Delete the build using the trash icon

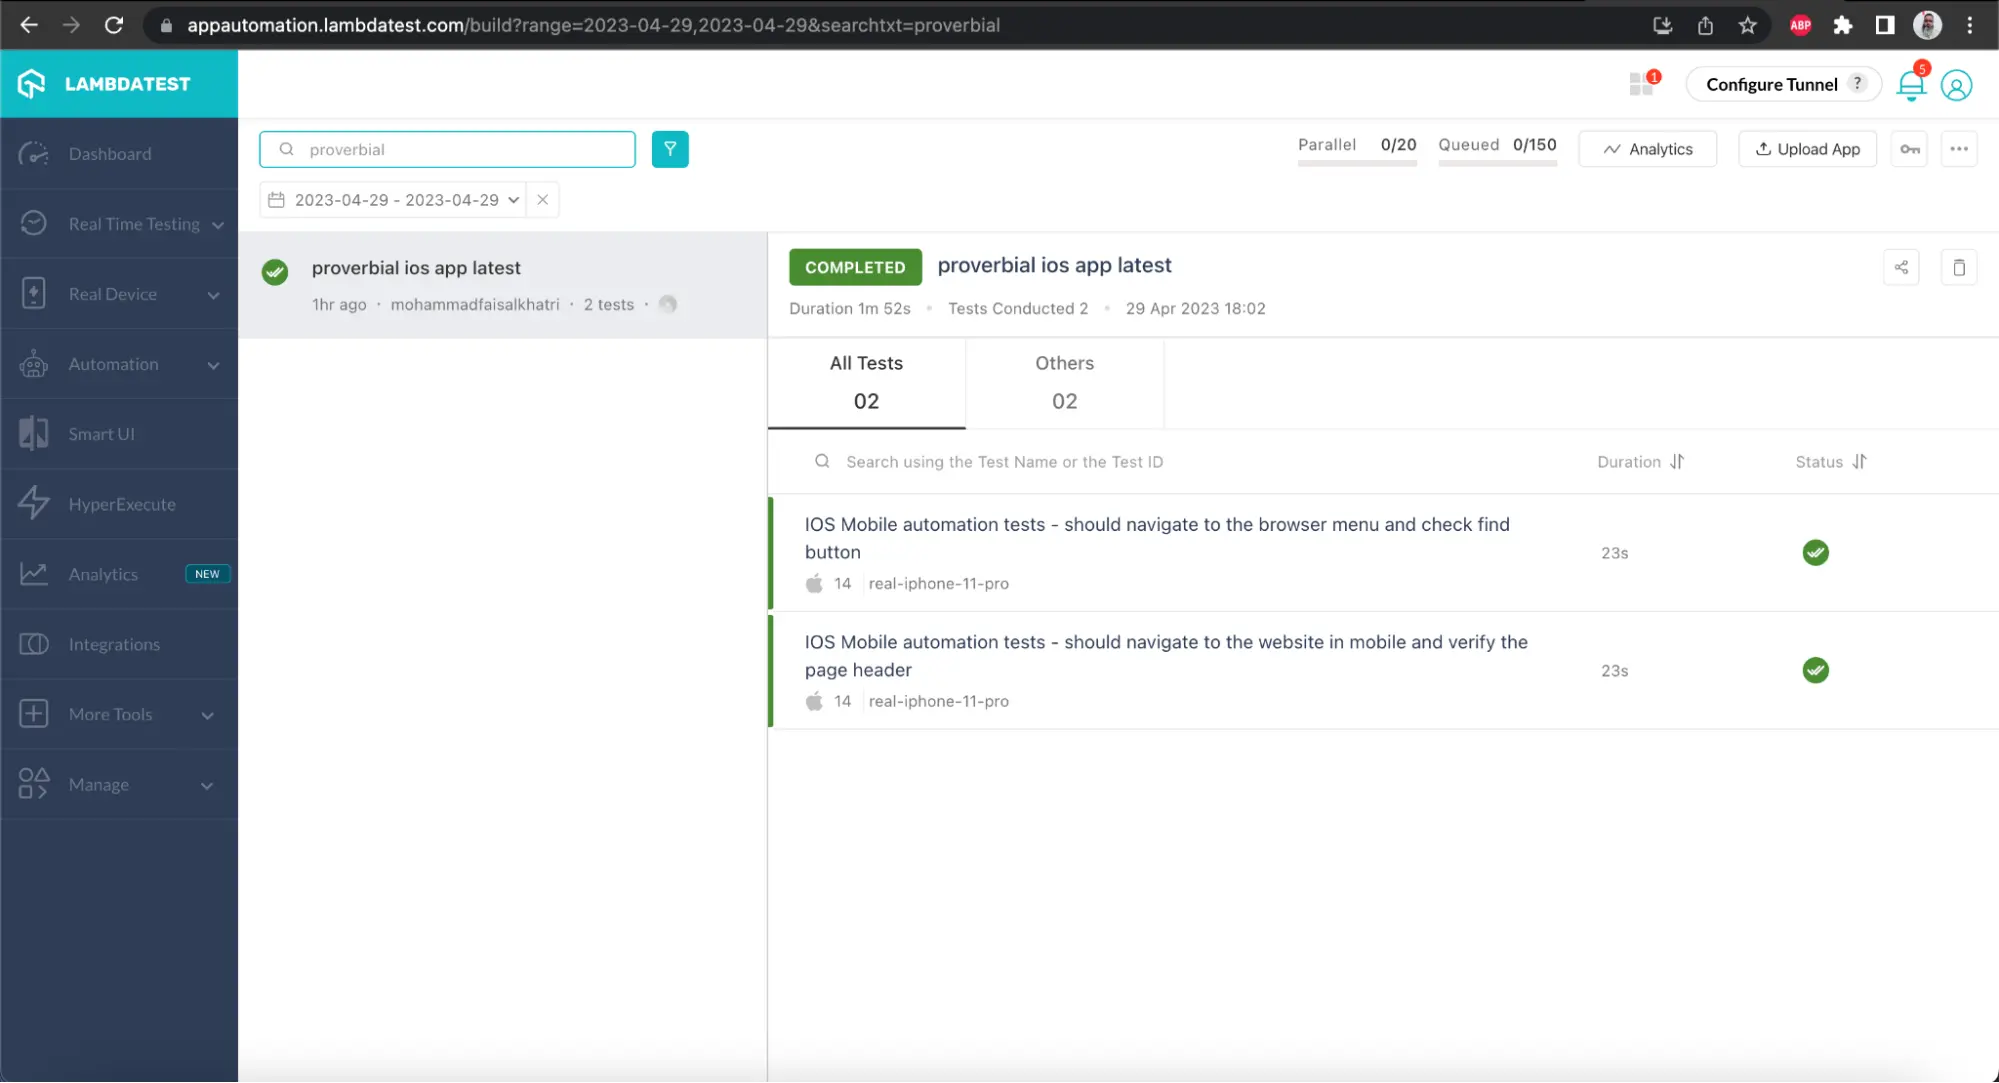(1959, 267)
